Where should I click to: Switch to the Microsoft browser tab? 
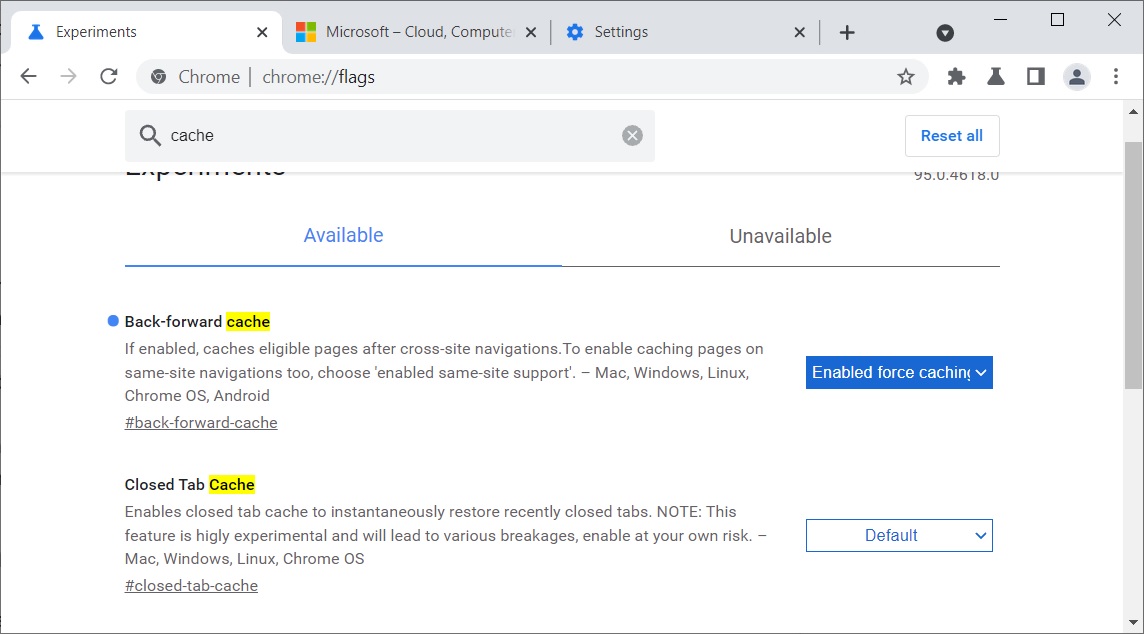coord(418,32)
